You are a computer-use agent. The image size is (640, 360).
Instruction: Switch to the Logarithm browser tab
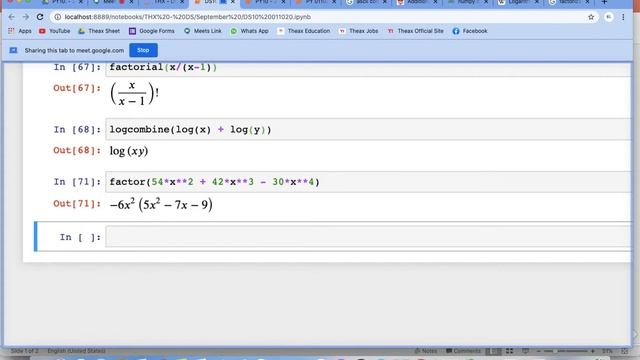tap(518, 2)
